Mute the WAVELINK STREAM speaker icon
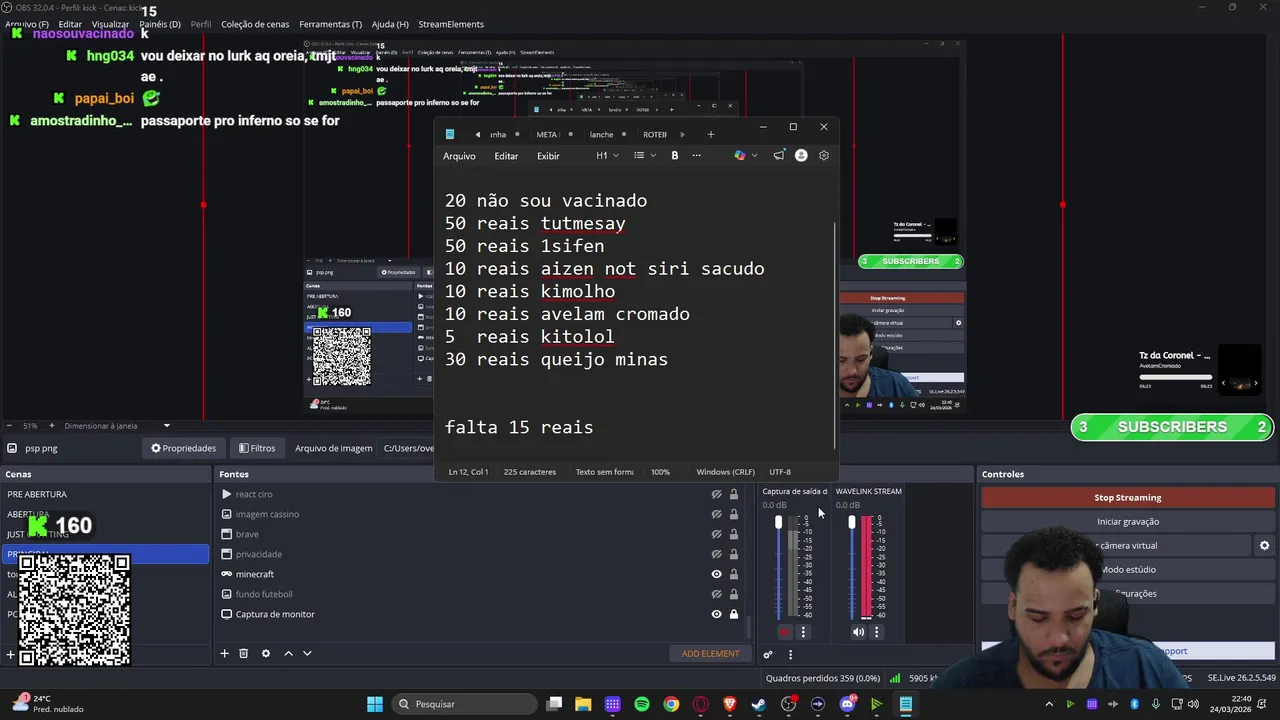Screen dimensions: 1280x720 (x=858, y=631)
